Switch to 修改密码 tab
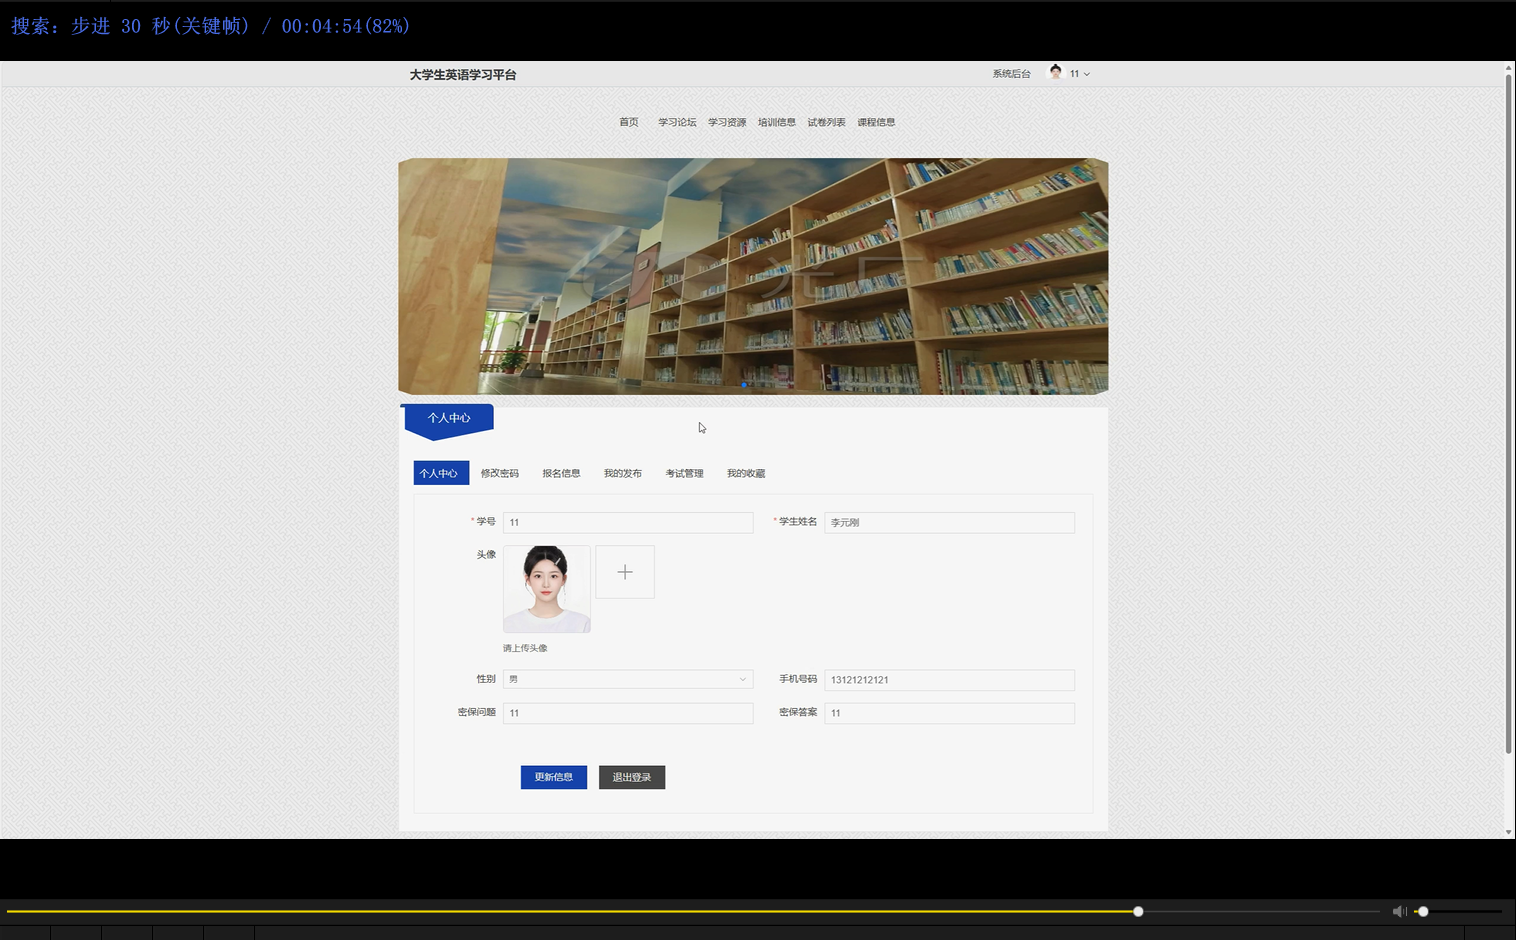This screenshot has width=1516, height=940. point(500,473)
